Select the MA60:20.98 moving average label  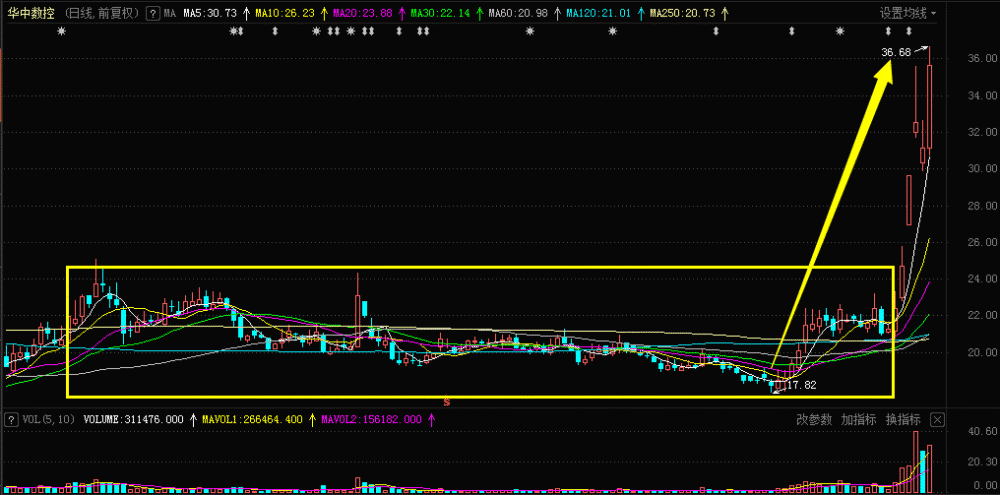[x=518, y=13]
